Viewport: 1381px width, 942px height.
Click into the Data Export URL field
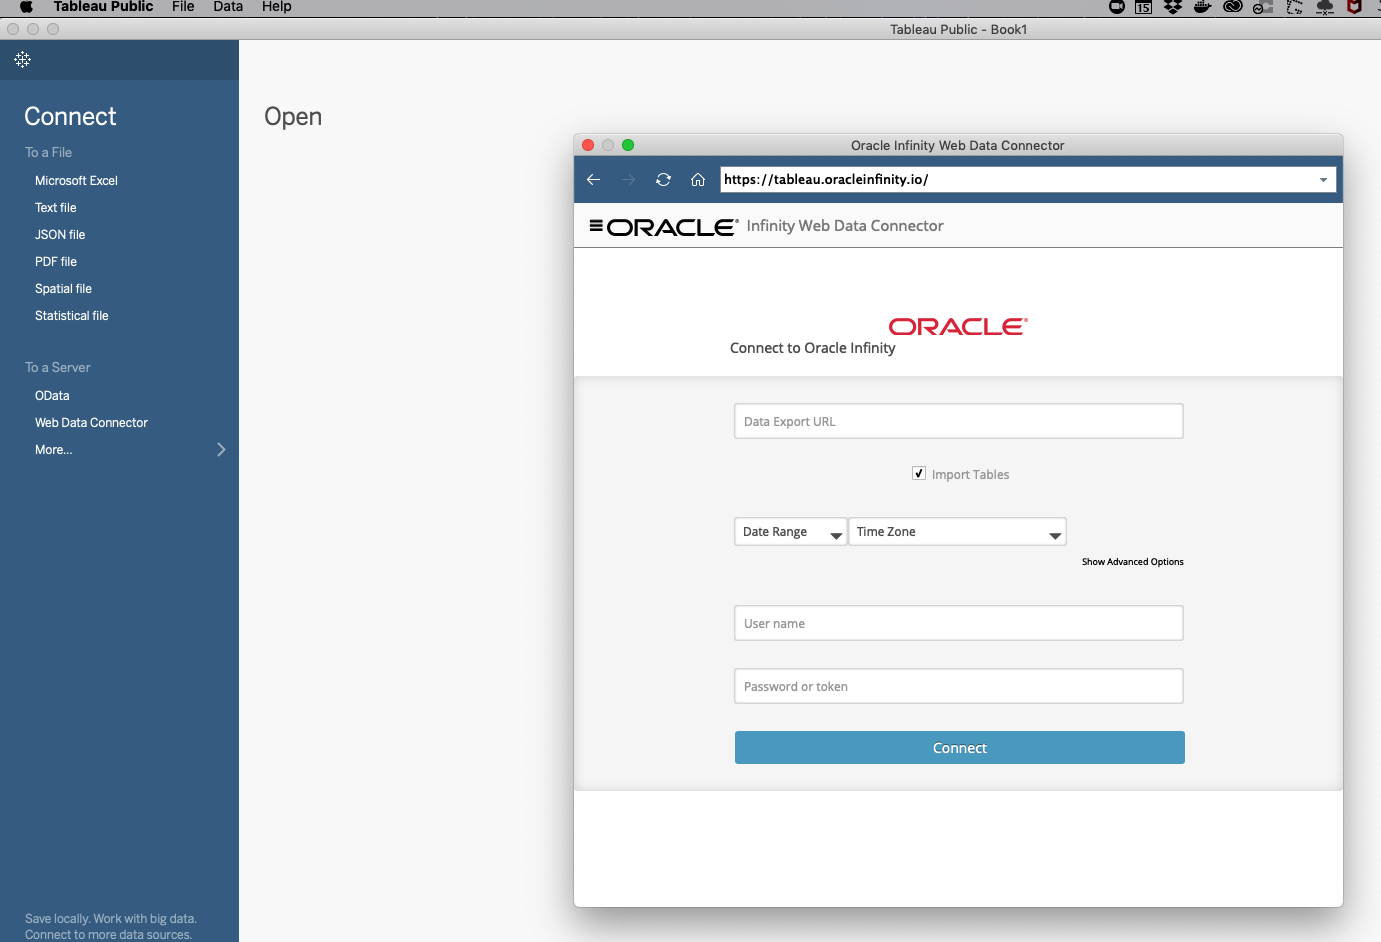959,421
